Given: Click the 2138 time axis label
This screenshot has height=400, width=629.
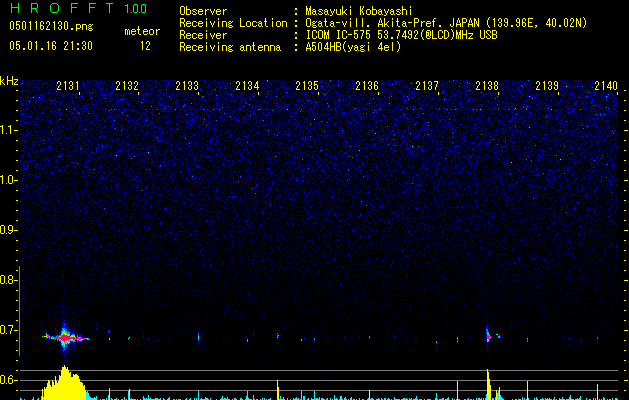Looking at the screenshot, I should [487, 86].
